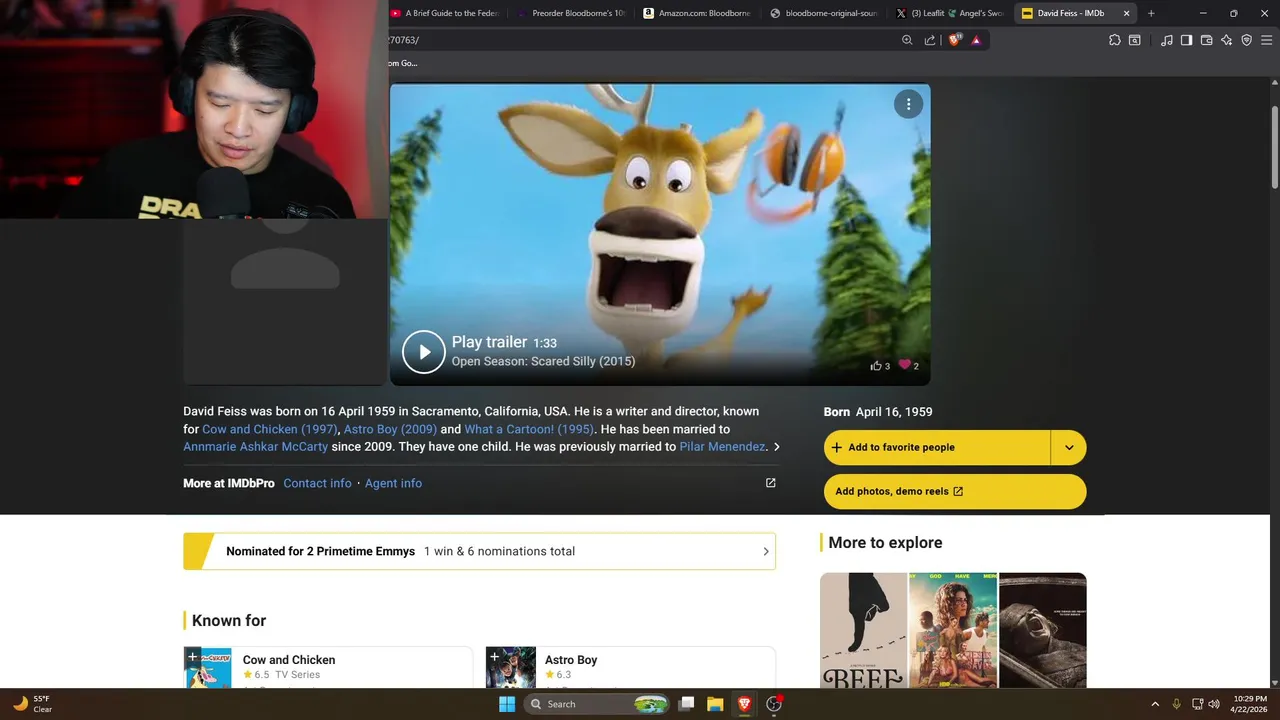
Task: Open the BEEF poster thumbnail
Action: tap(863, 630)
